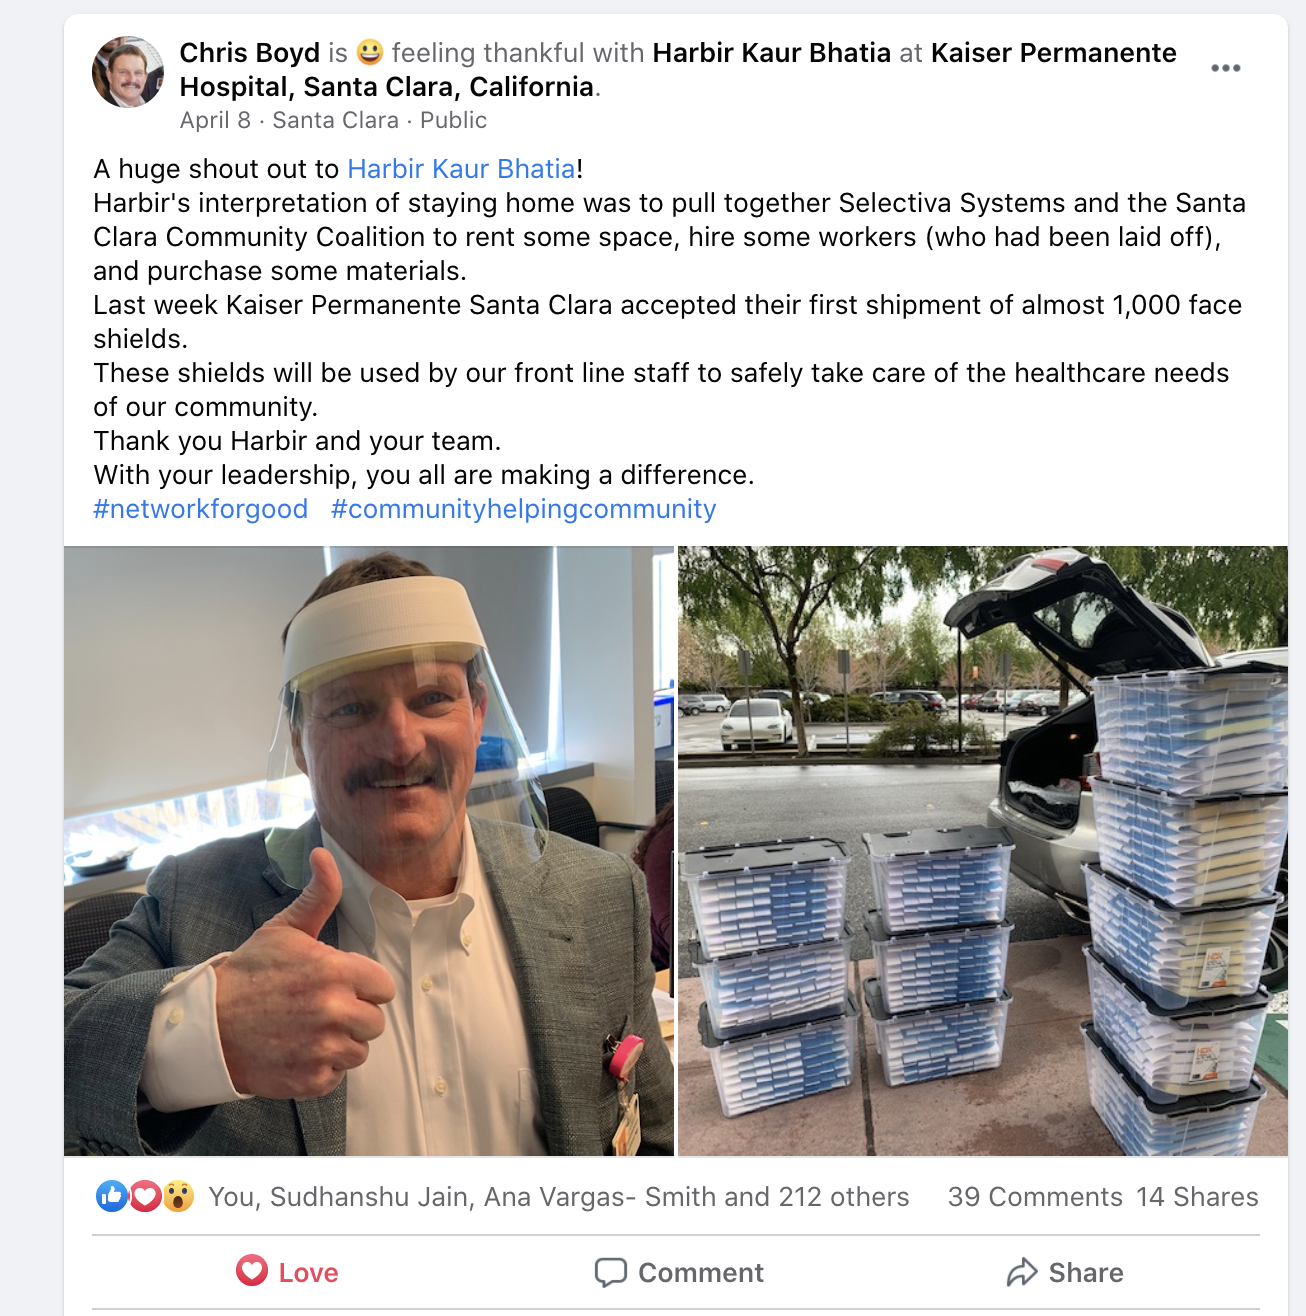The height and width of the screenshot is (1316, 1306).
Task: Click the Comment speech bubble button
Action: pos(678,1272)
